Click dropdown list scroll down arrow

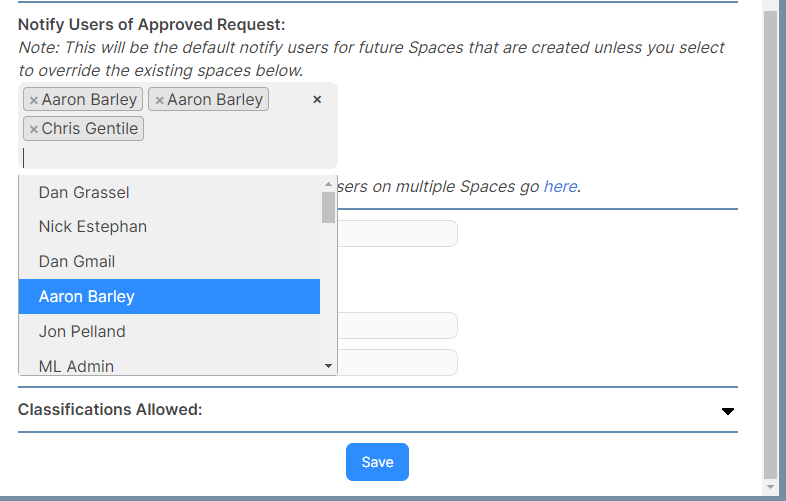click(328, 366)
